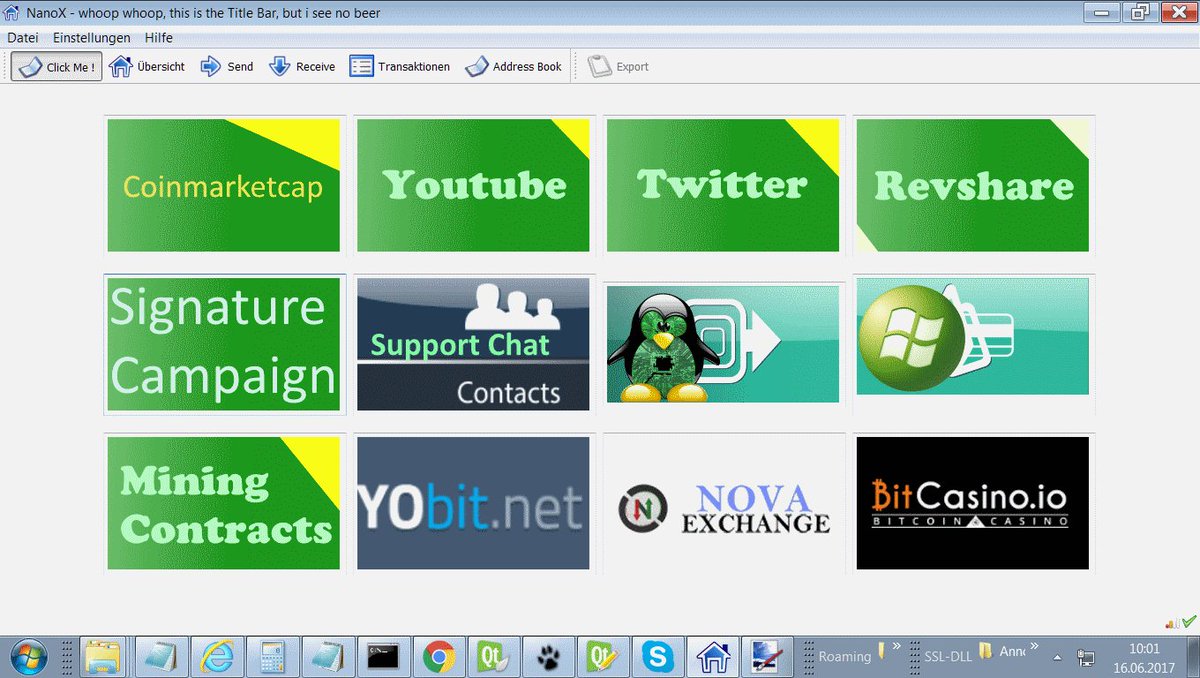Click the 'Click Me !' toolbar button
This screenshot has width=1200, height=678.
click(57, 67)
